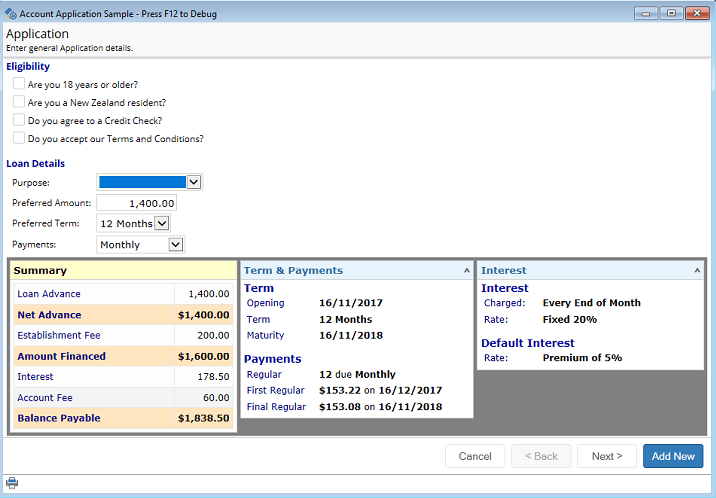Check 'Are you 18 years or older?'
The height and width of the screenshot is (498, 716).
pyautogui.click(x=19, y=84)
